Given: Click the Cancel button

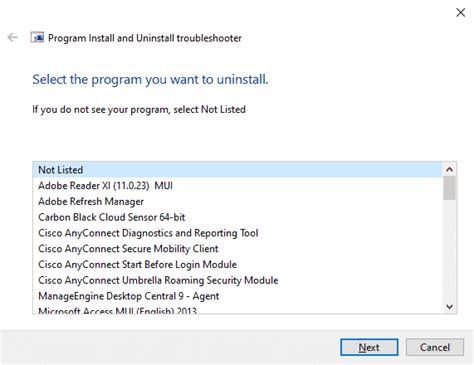Looking at the screenshot, I should pyautogui.click(x=435, y=347).
